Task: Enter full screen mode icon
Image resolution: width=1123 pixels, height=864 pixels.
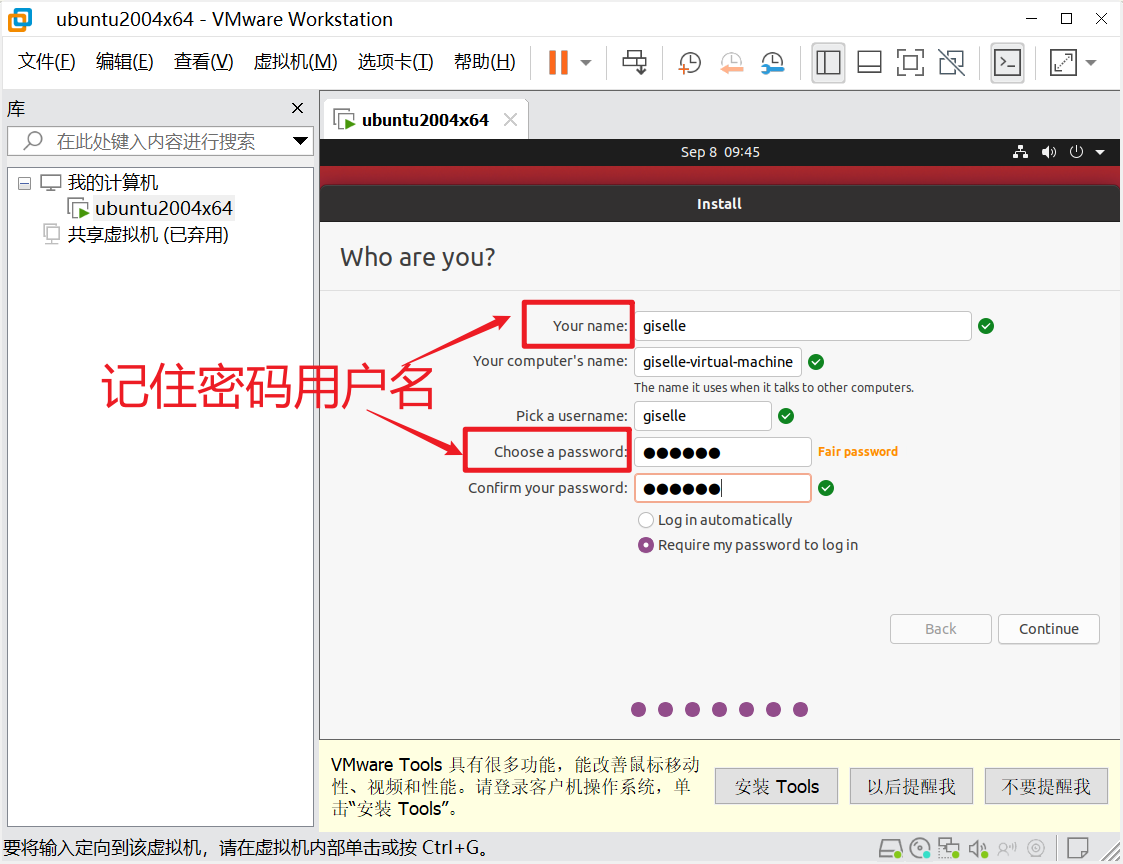Action: click(x=910, y=63)
